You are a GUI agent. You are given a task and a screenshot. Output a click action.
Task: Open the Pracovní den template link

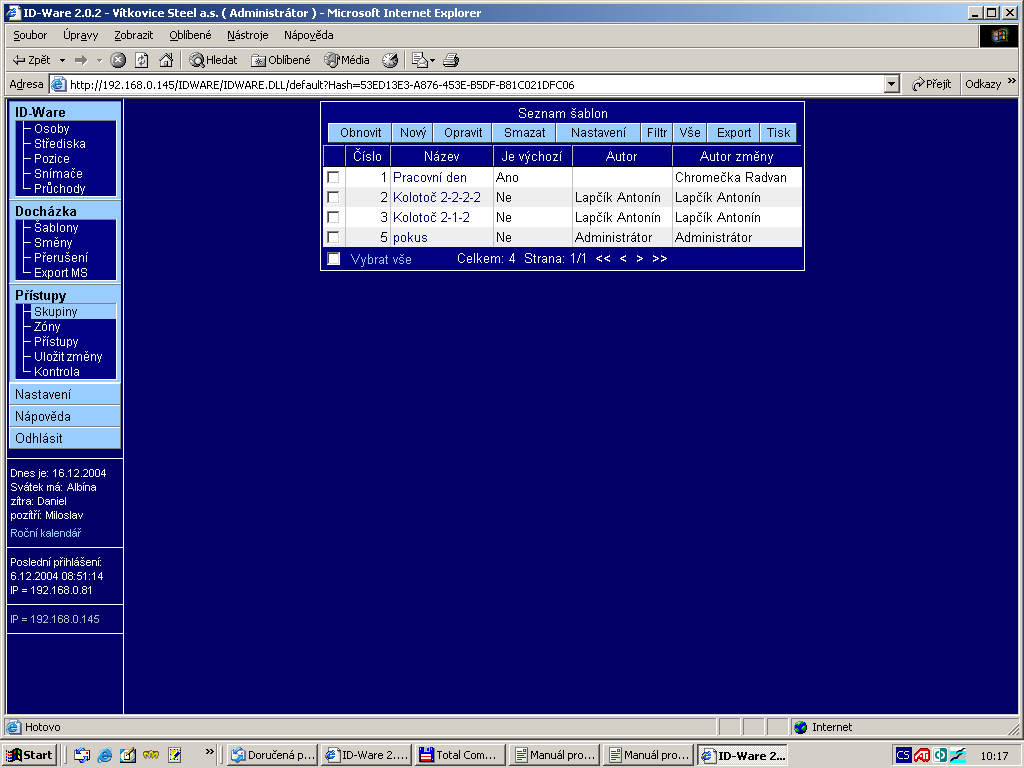(x=430, y=178)
